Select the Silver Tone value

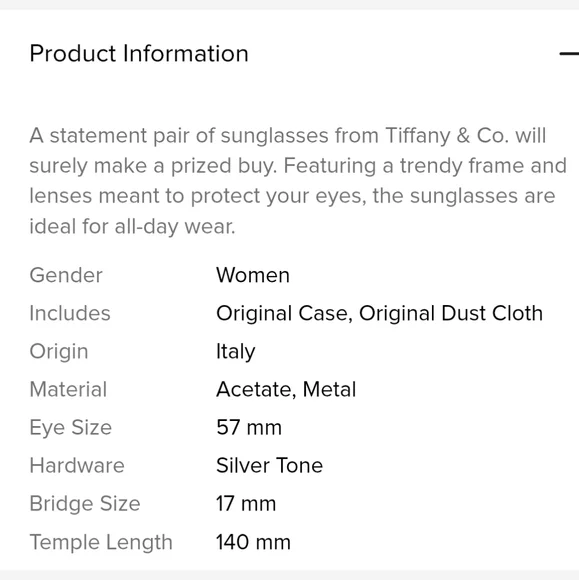pyautogui.click(x=269, y=466)
